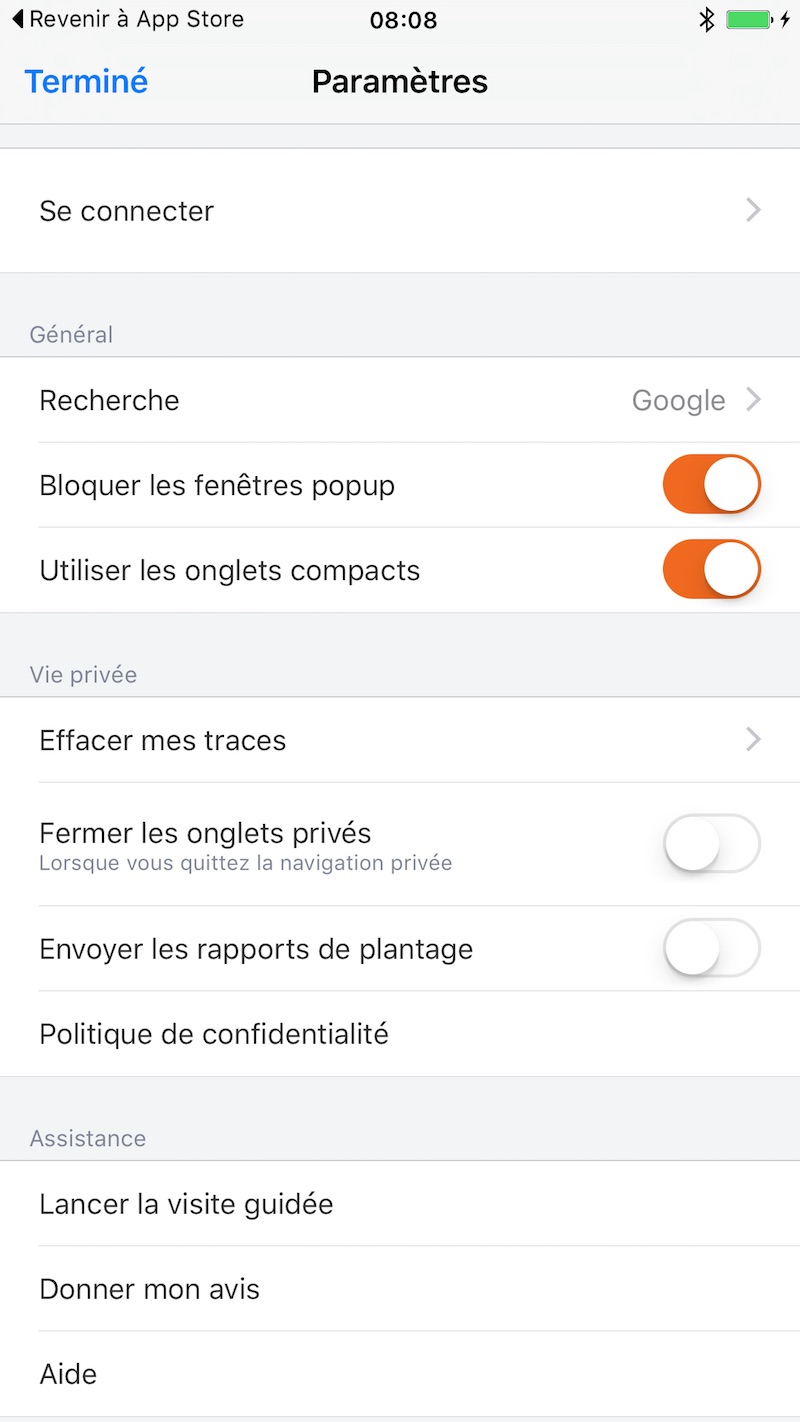The image size is (800, 1422).
Task: Tap the battery icon in status bar
Action: pos(748,19)
